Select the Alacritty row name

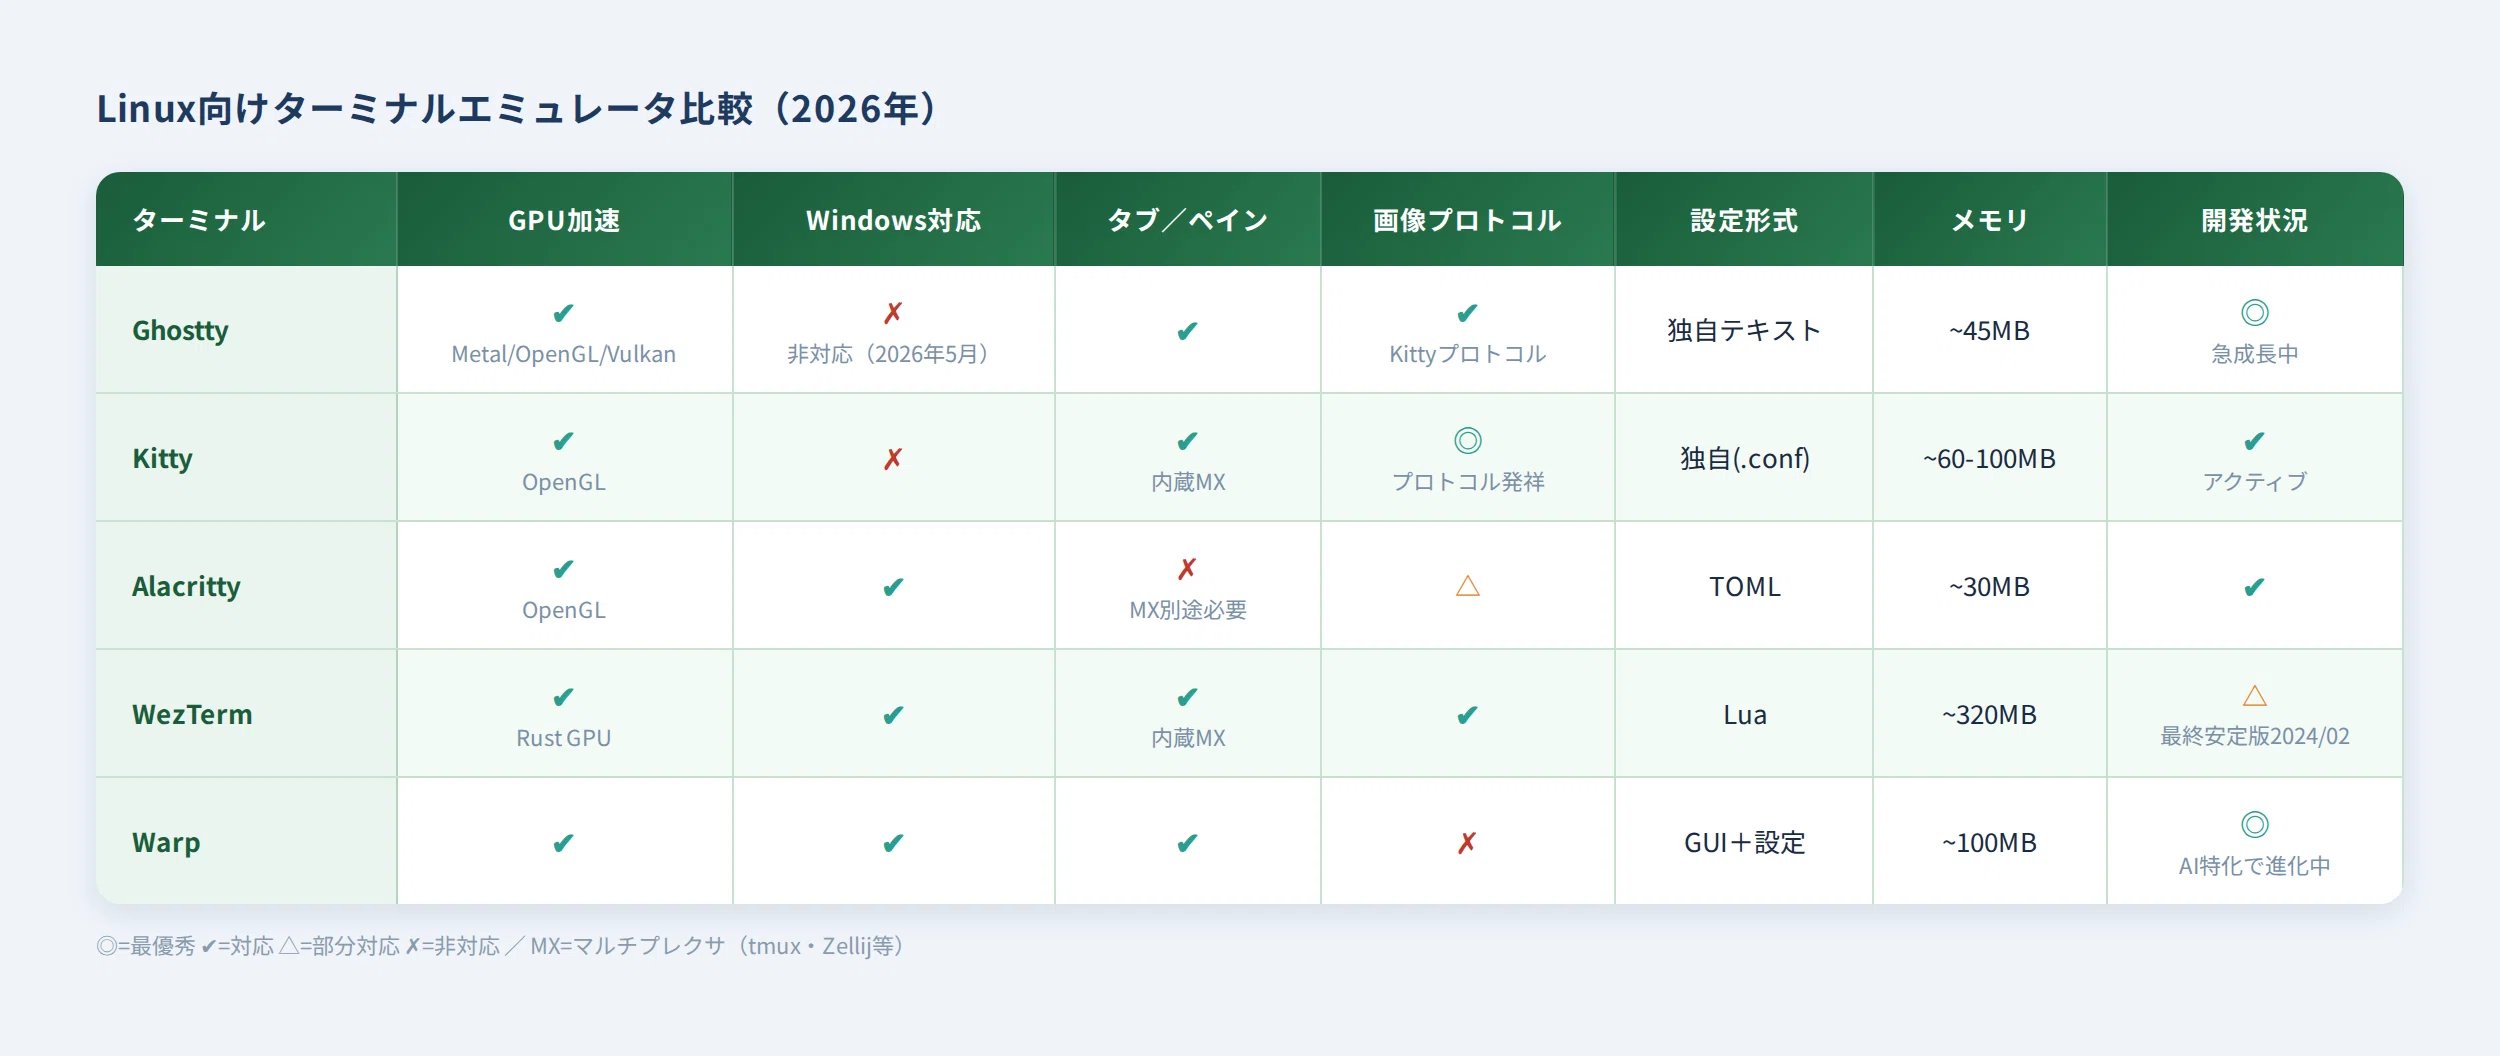point(186,587)
